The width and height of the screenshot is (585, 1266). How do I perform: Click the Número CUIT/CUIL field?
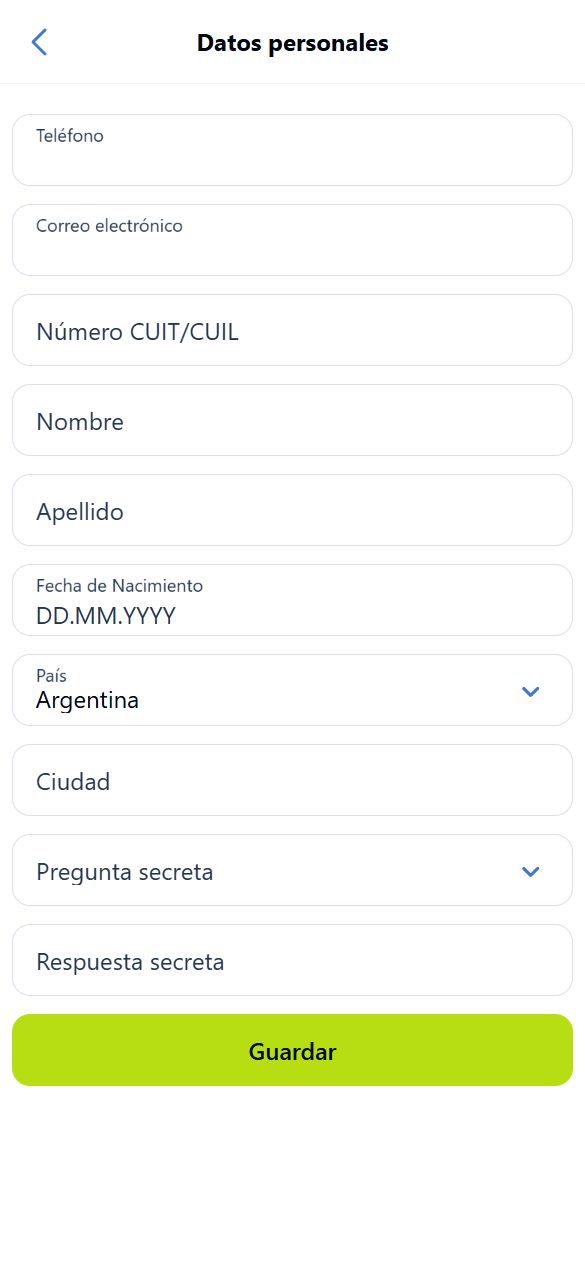tap(292, 330)
